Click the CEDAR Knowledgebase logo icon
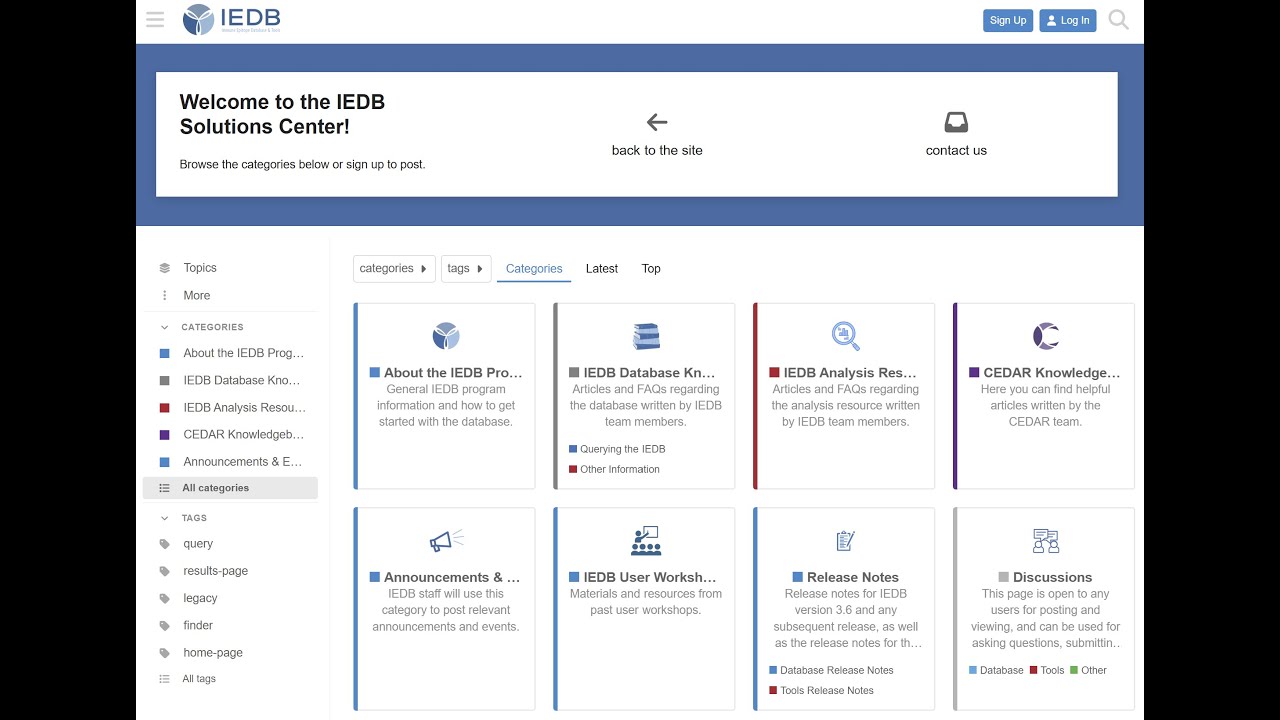 pos(1046,336)
